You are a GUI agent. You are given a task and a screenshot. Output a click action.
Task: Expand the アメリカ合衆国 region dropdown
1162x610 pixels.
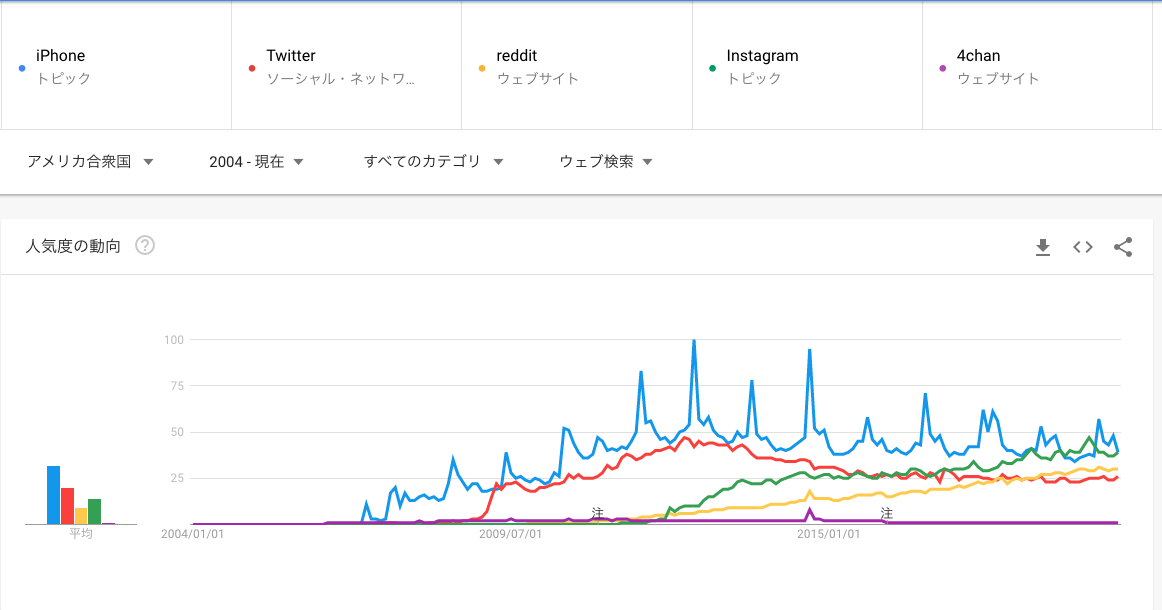click(x=91, y=161)
